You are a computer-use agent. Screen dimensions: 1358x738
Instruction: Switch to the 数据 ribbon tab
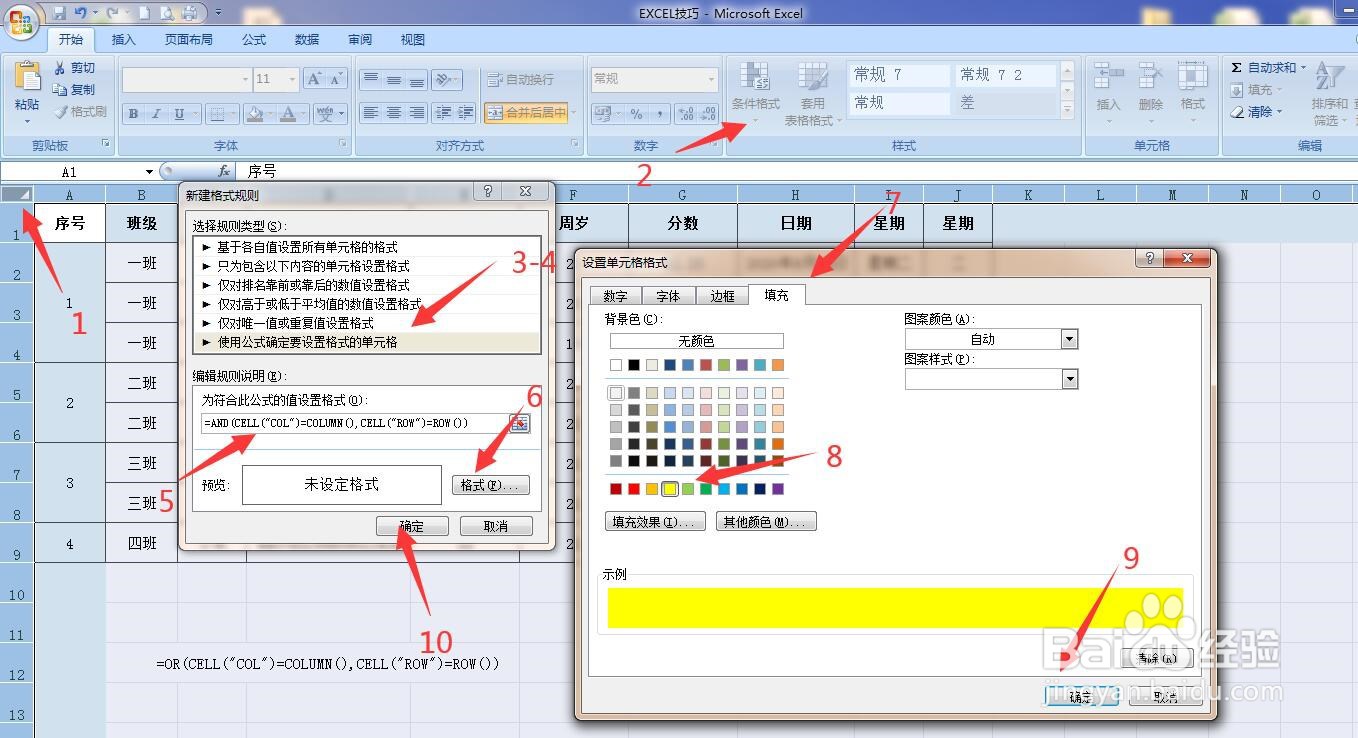pyautogui.click(x=307, y=40)
